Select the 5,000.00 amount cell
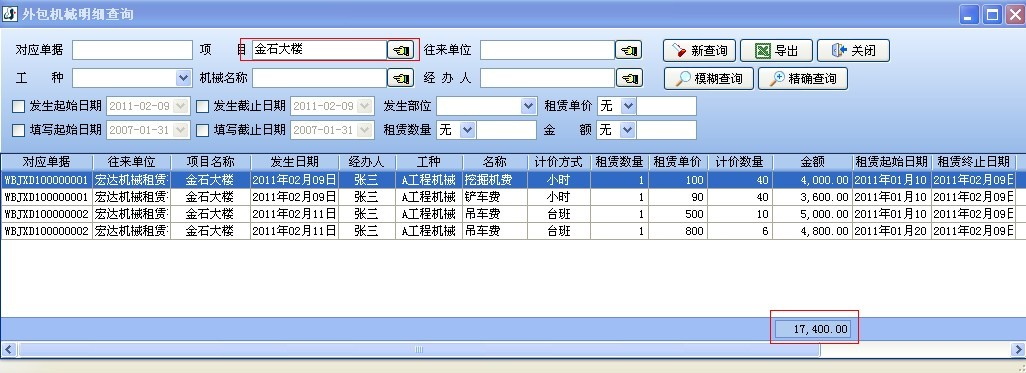 coord(813,214)
